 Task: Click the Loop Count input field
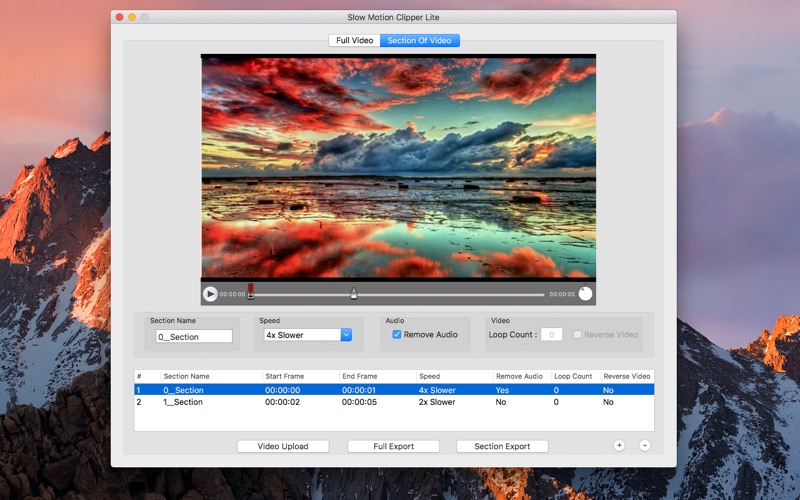point(551,335)
